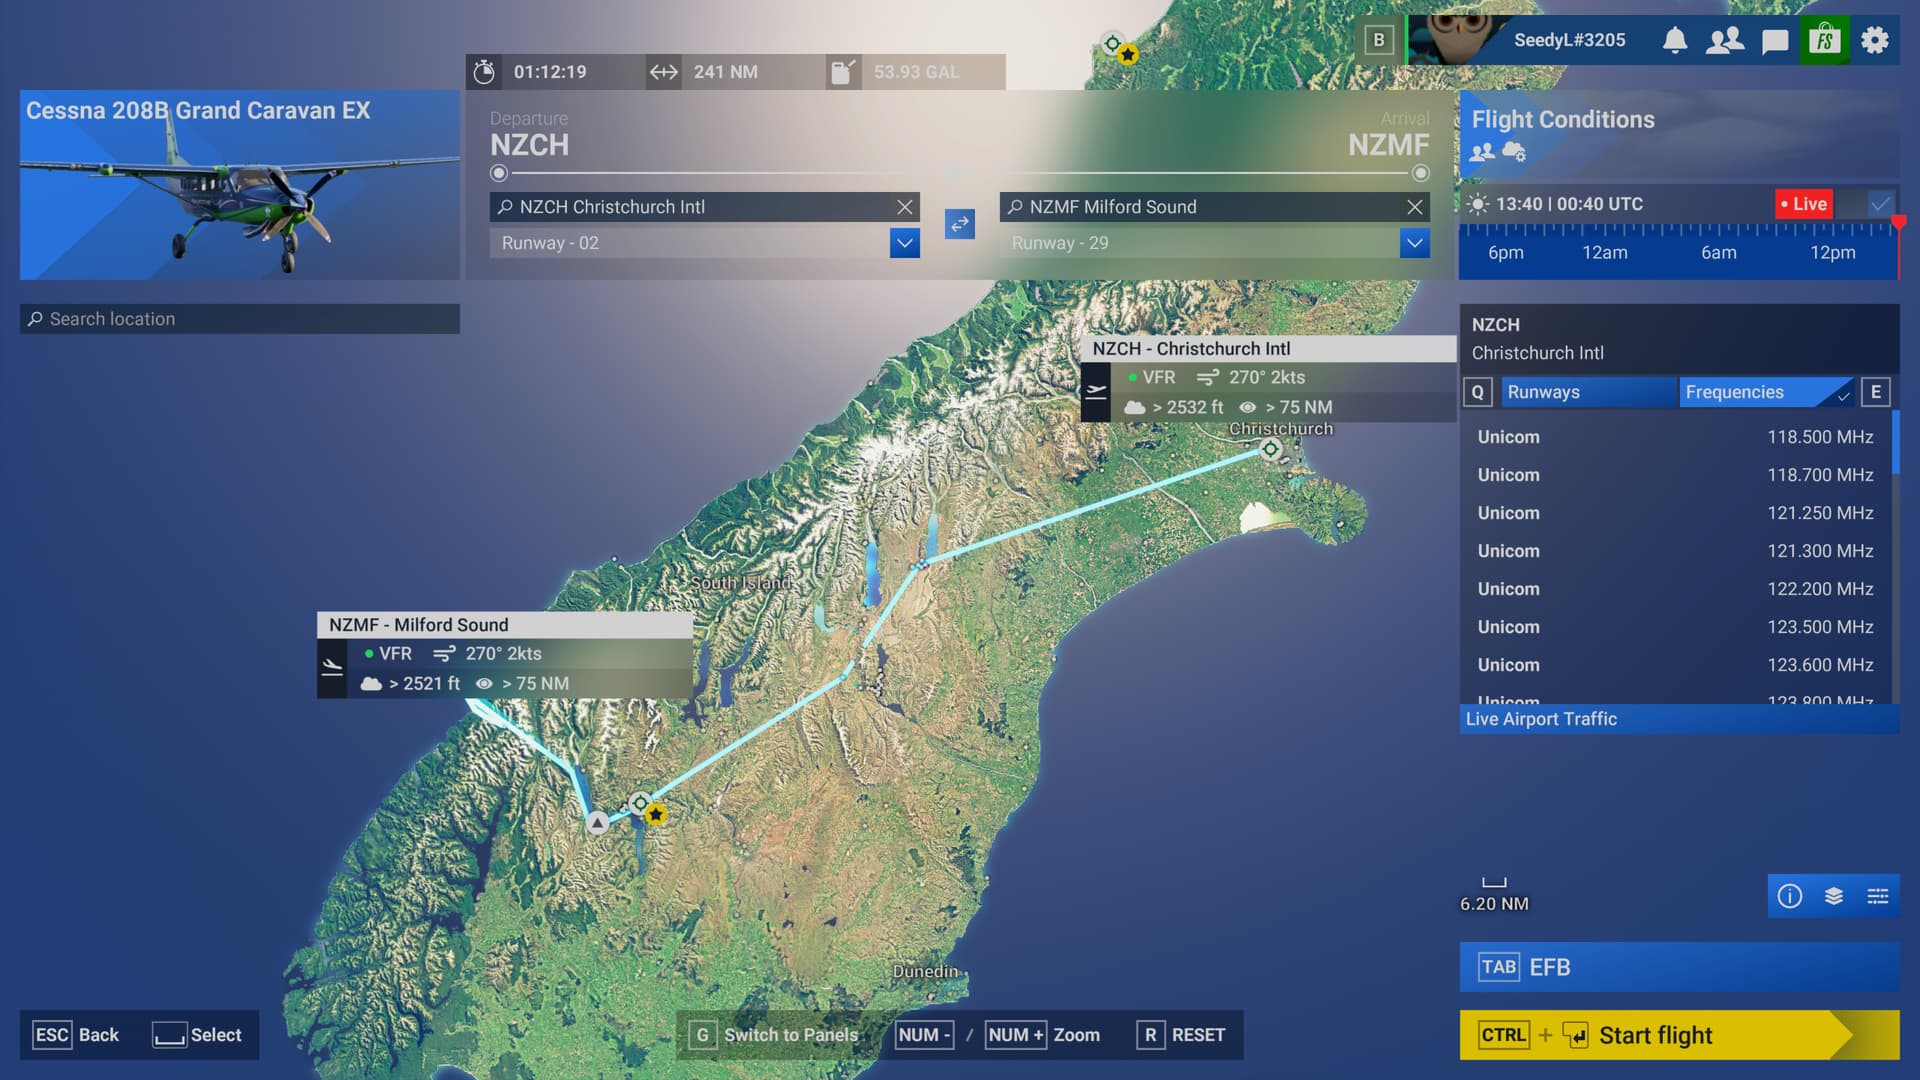1920x1080 pixels.
Task: Click the frequencies list scrollbar
Action: [x=1896, y=442]
